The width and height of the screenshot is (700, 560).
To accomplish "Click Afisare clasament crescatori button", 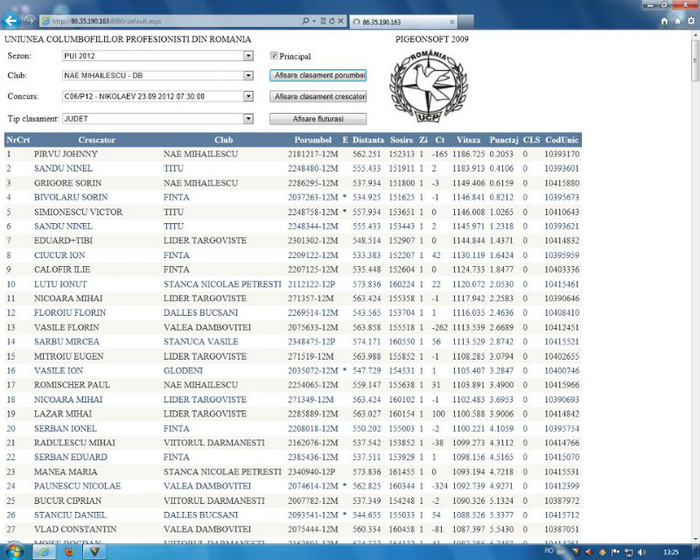I will [x=318, y=96].
